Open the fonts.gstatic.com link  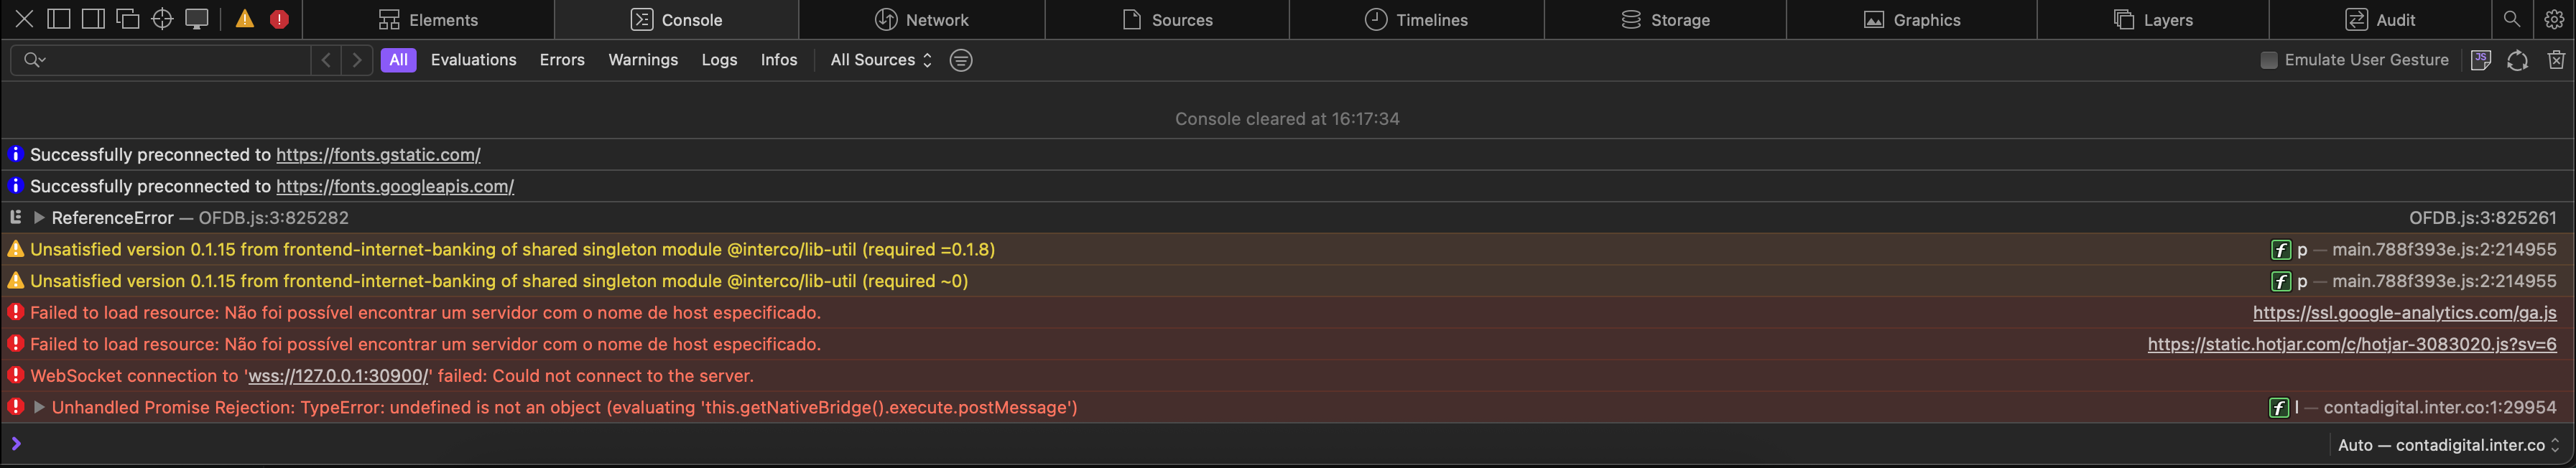tap(378, 154)
